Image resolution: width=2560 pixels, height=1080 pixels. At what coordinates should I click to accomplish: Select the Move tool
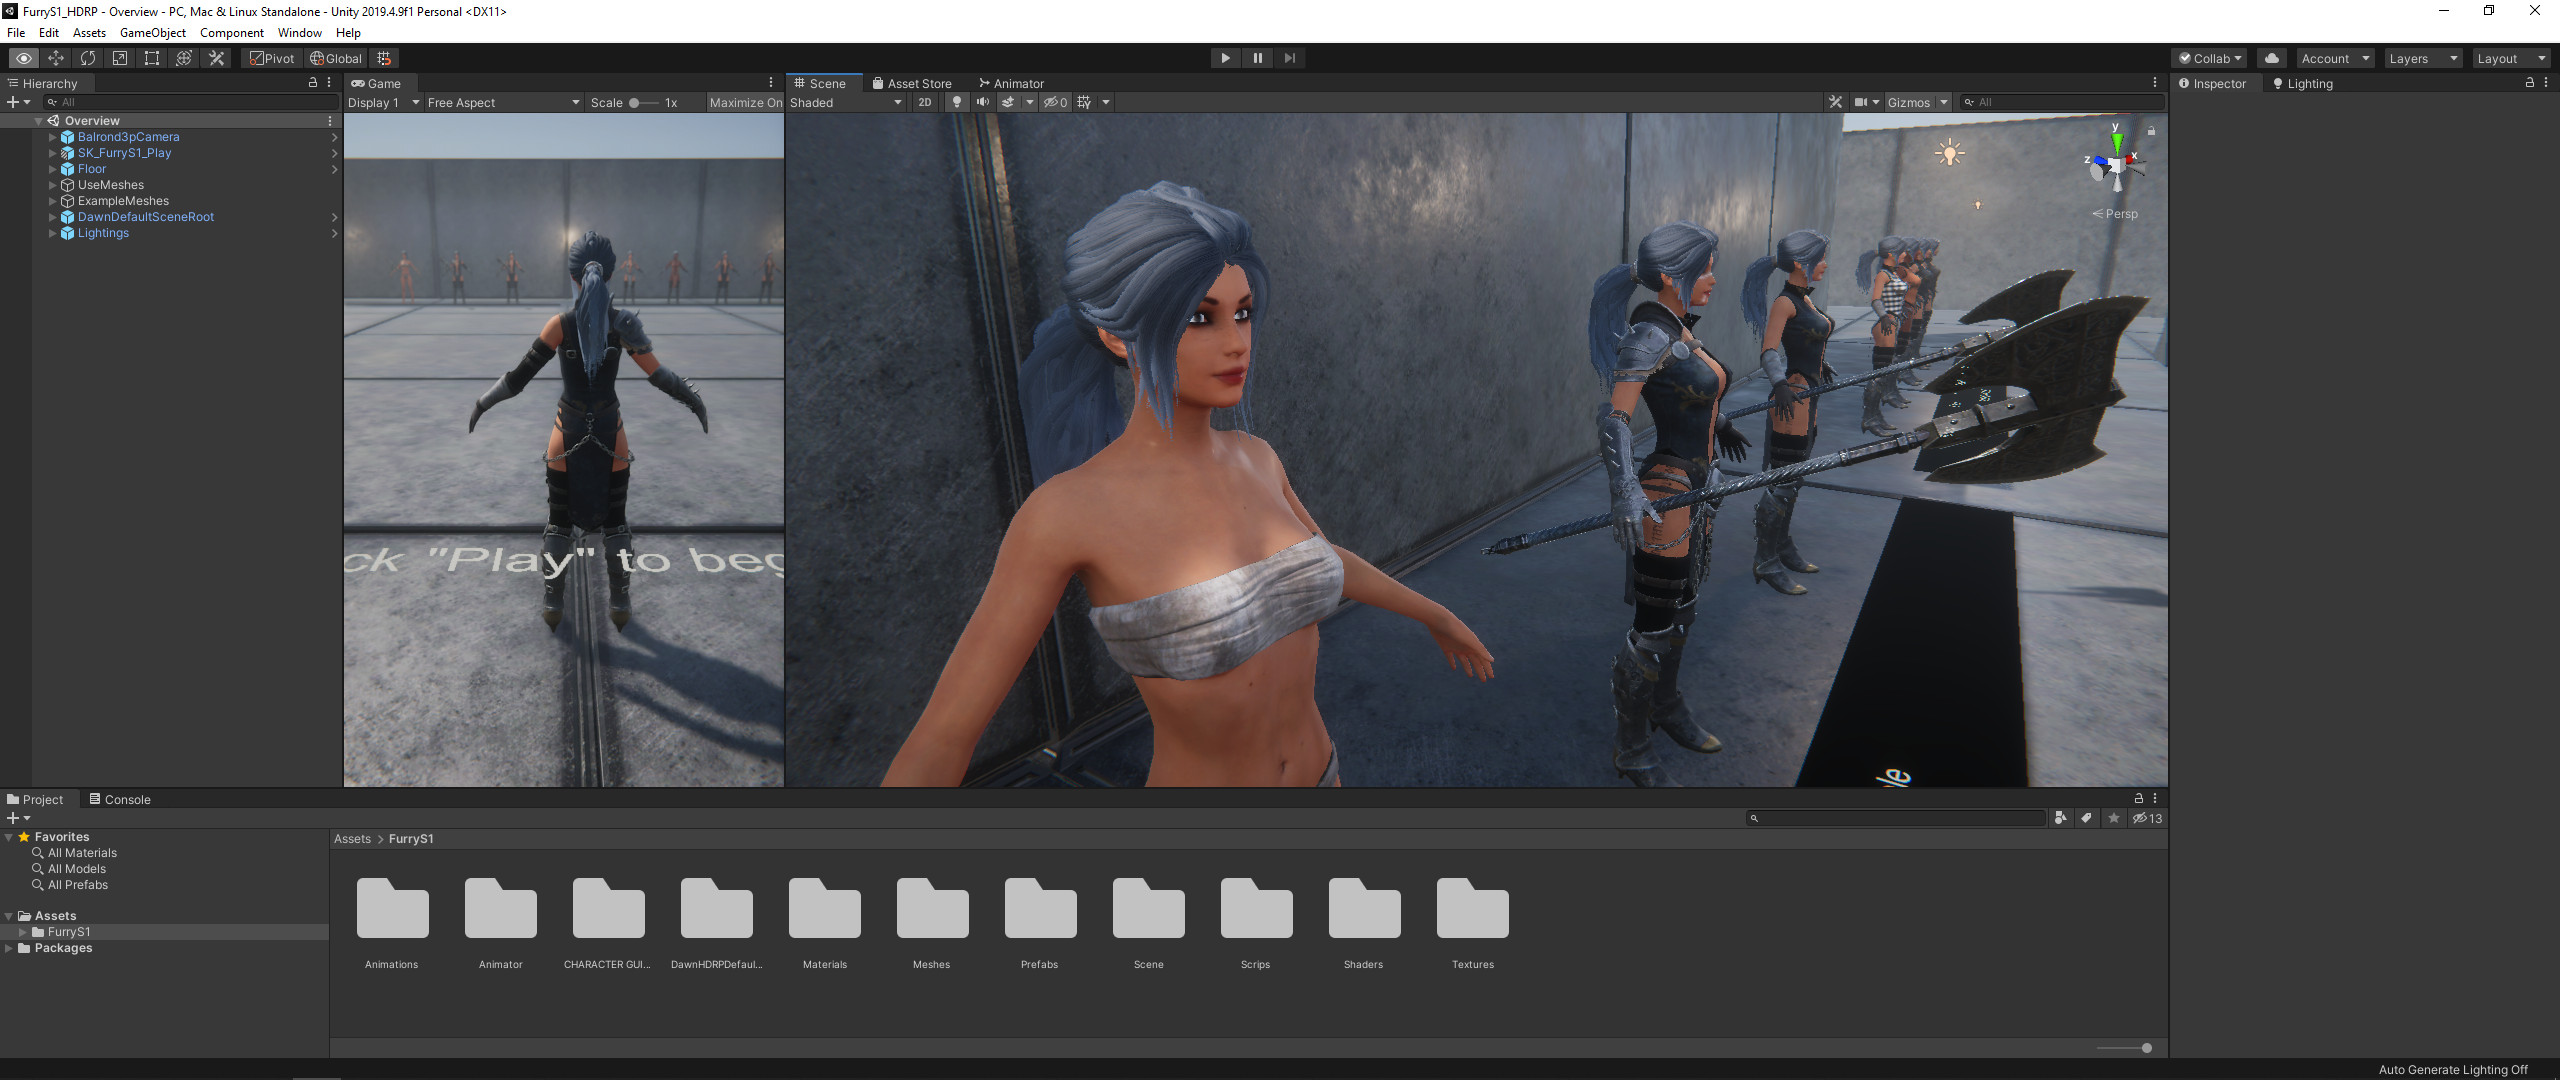click(x=56, y=58)
